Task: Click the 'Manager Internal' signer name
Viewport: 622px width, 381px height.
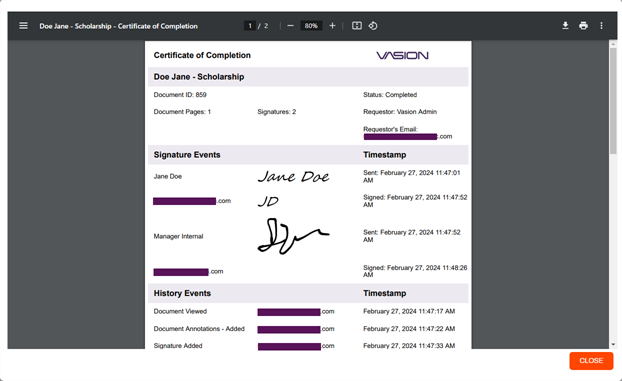Action: click(x=178, y=237)
